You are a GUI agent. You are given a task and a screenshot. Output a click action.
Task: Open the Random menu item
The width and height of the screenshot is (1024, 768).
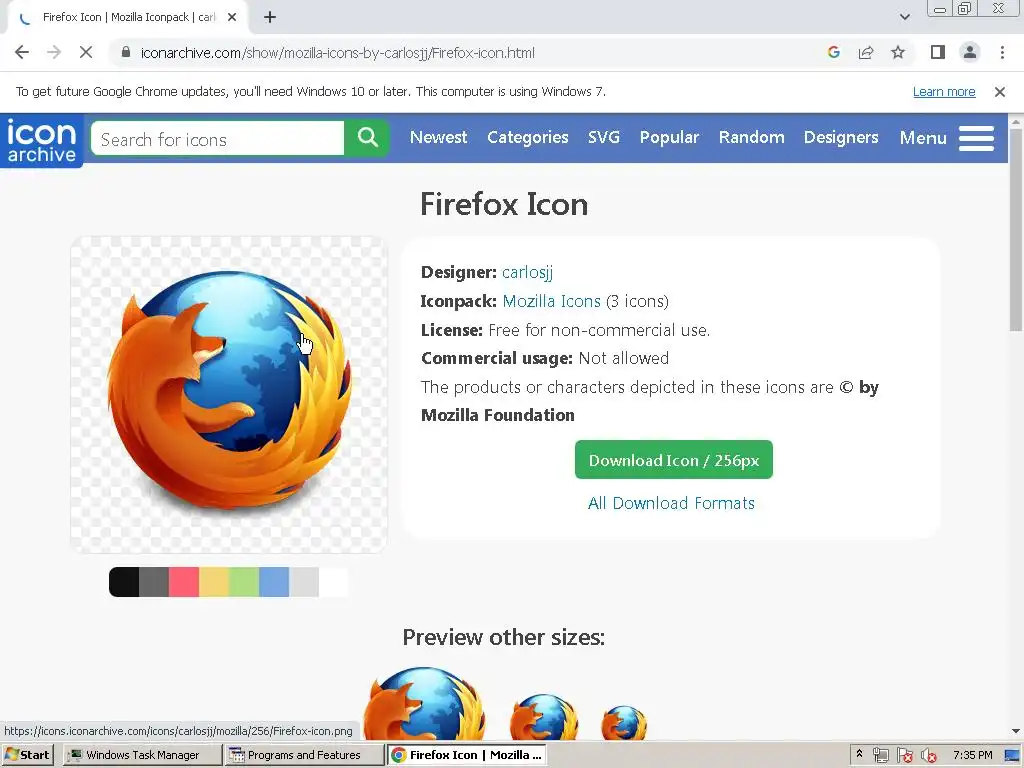point(752,137)
